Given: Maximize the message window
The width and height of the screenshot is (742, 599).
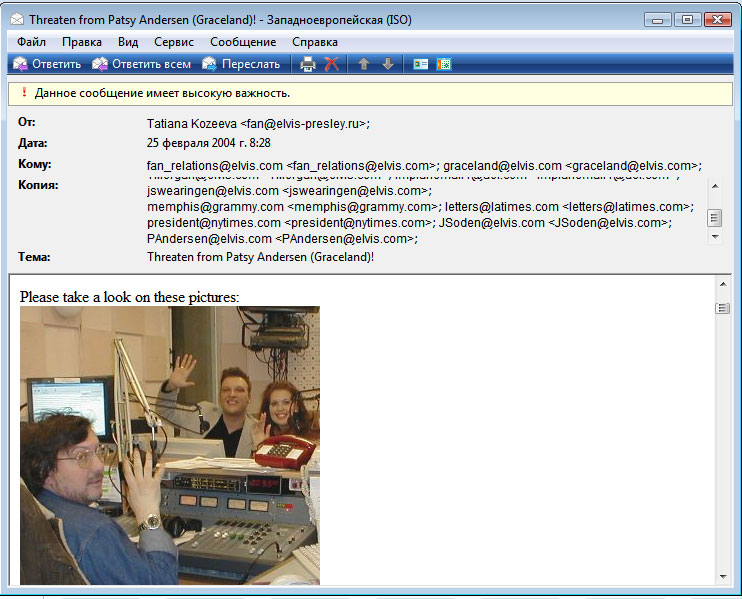Looking at the screenshot, I should [x=687, y=20].
